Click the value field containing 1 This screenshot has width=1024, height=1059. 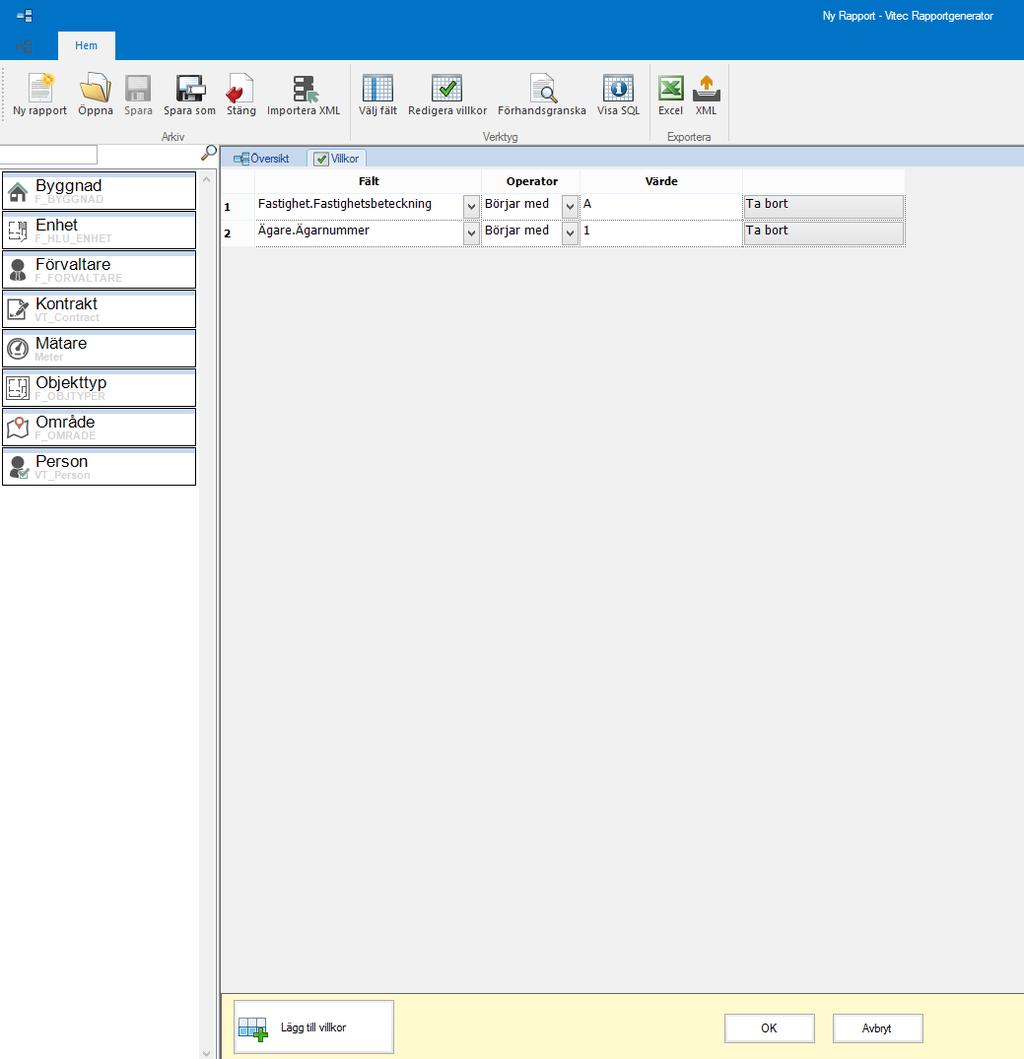pyautogui.click(x=661, y=233)
